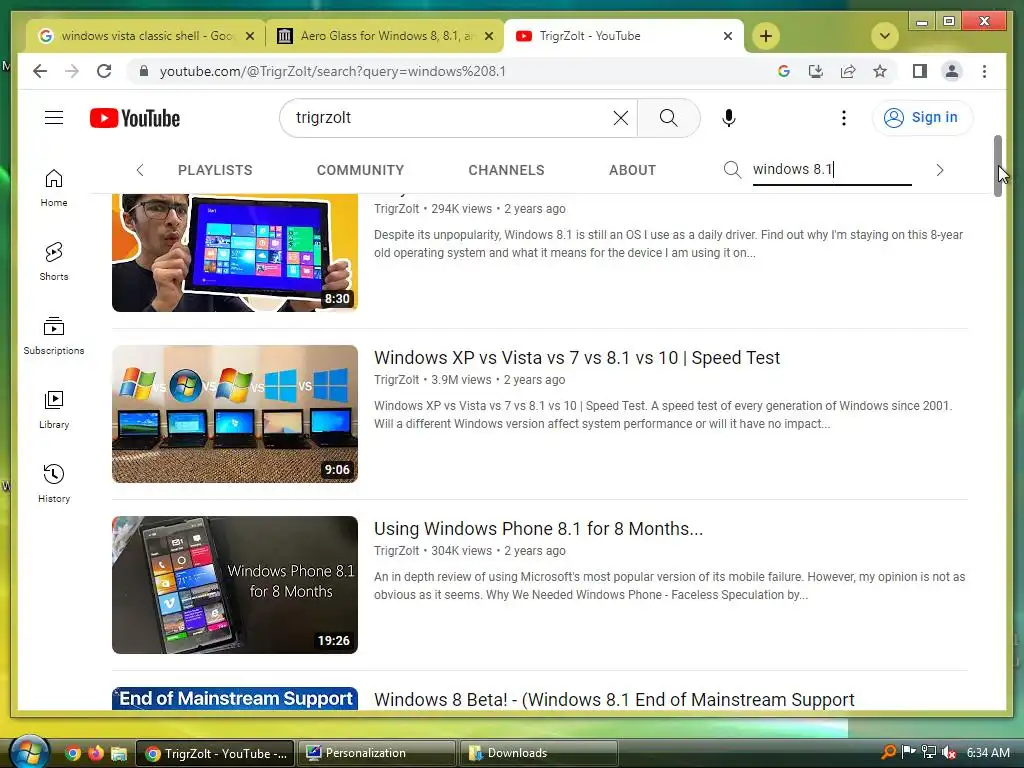View site info via padlock icon
The image size is (1024, 768).
point(144,71)
